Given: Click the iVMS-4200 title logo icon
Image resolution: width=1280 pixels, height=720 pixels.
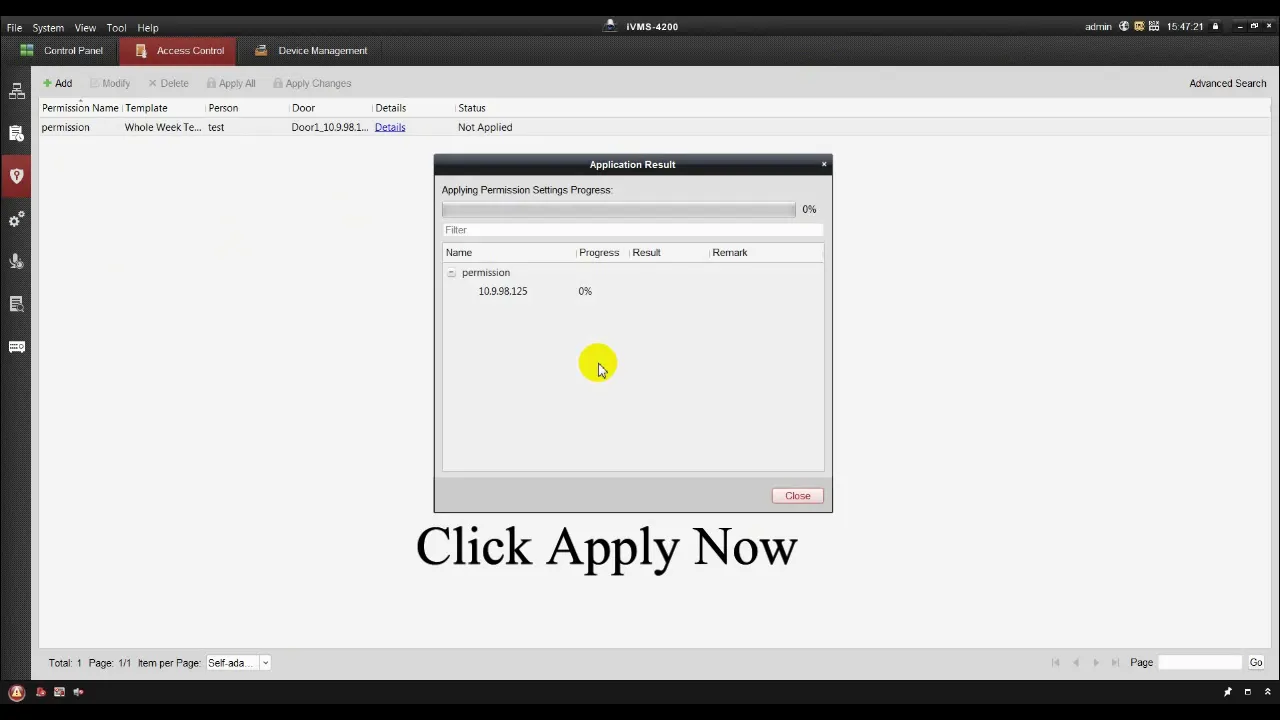Looking at the screenshot, I should click(x=610, y=26).
